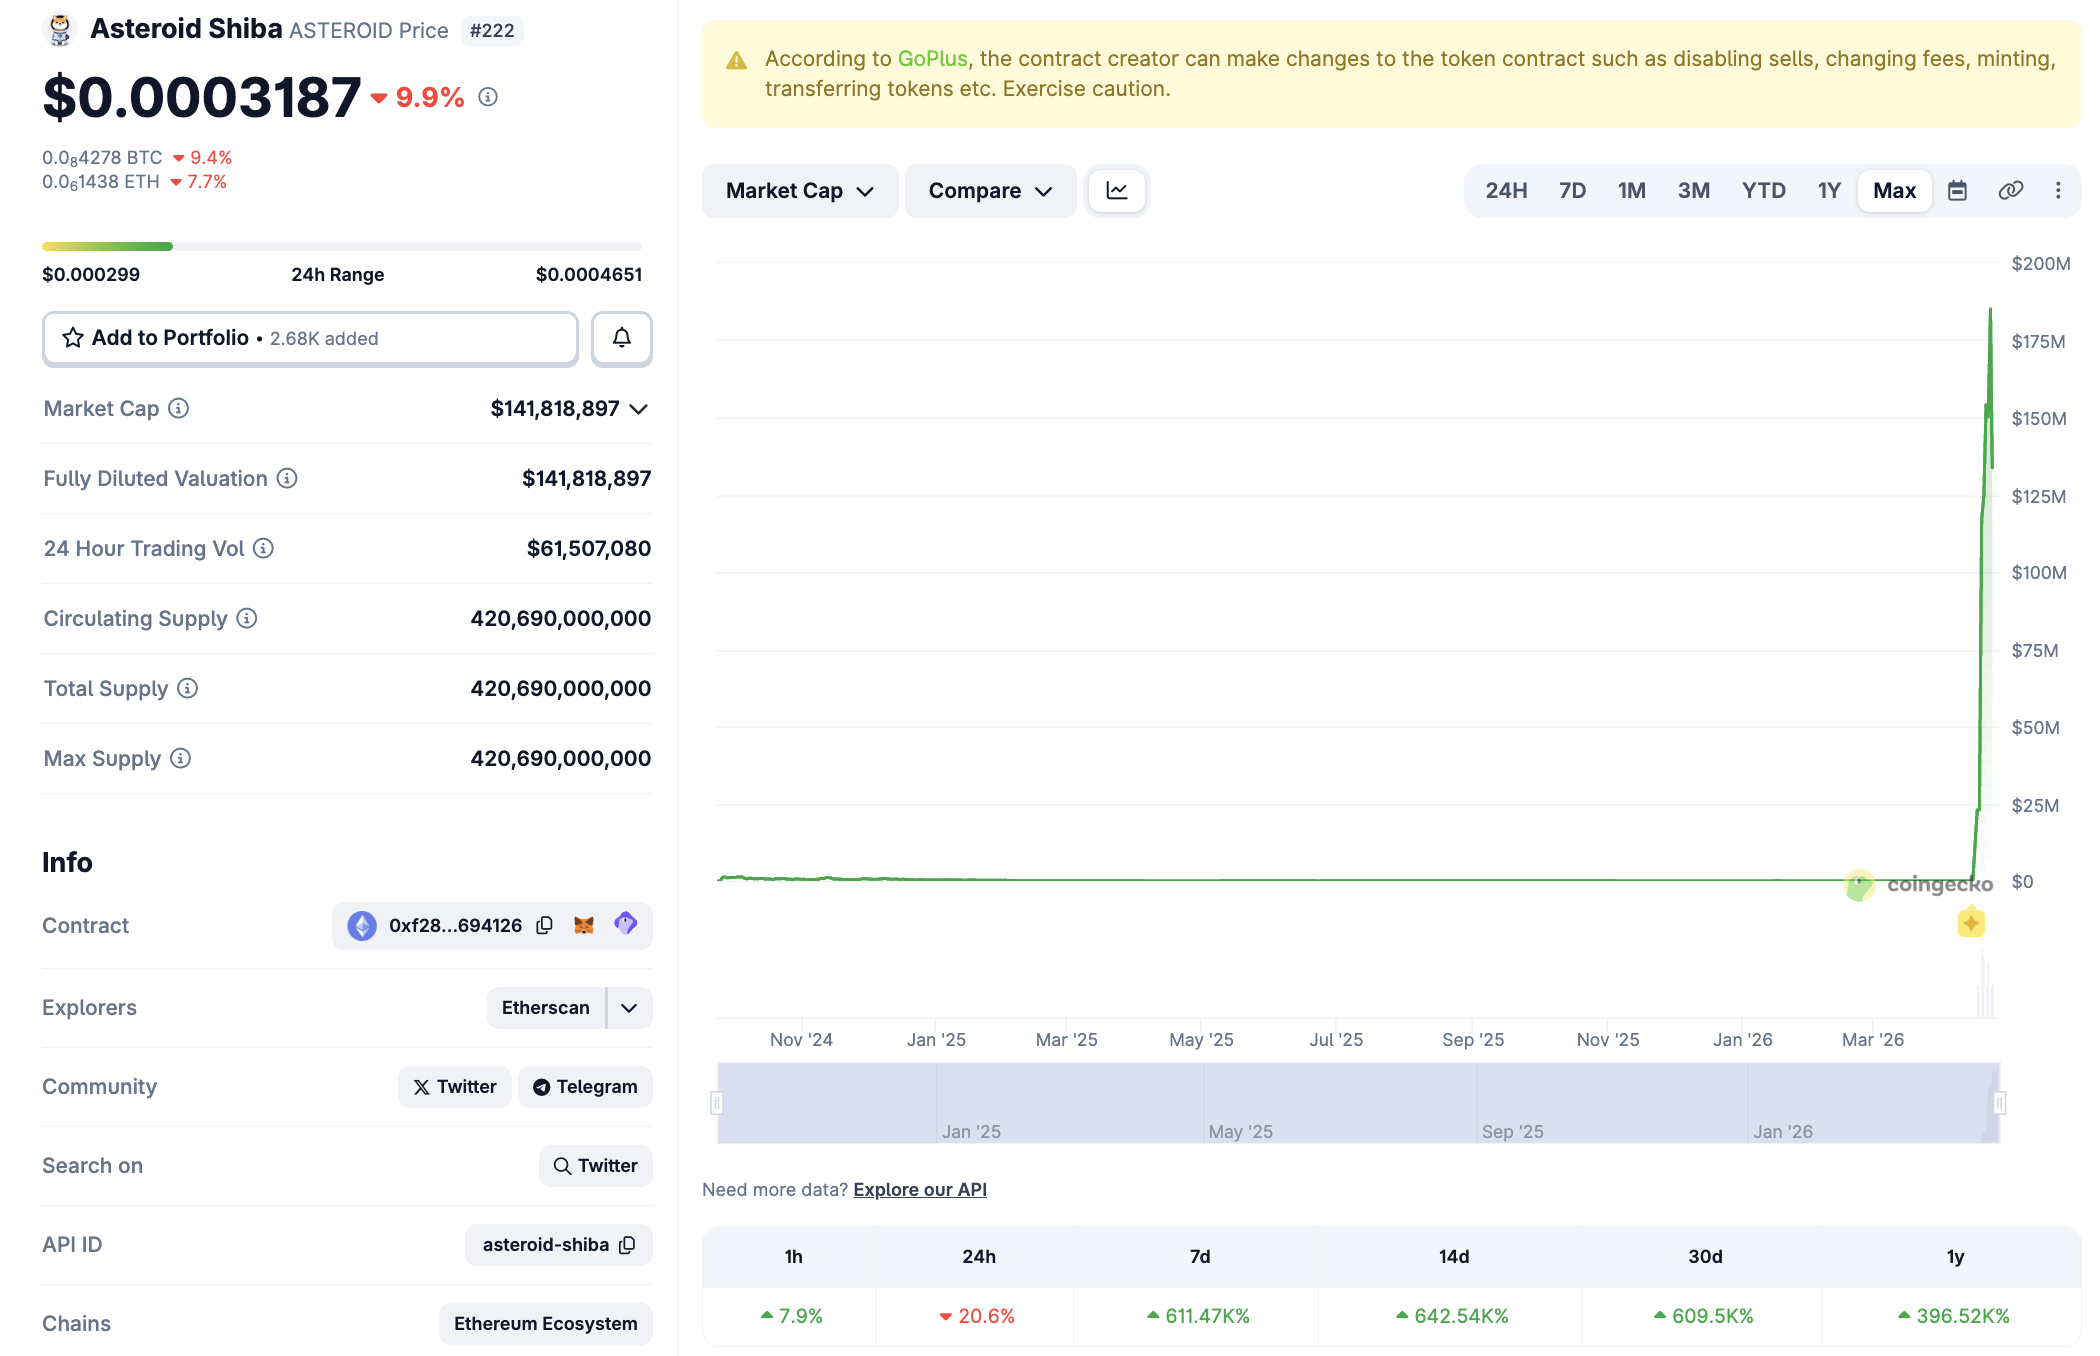
Task: Click the Ethereum Ecosystem chain tag
Action: 545,1324
